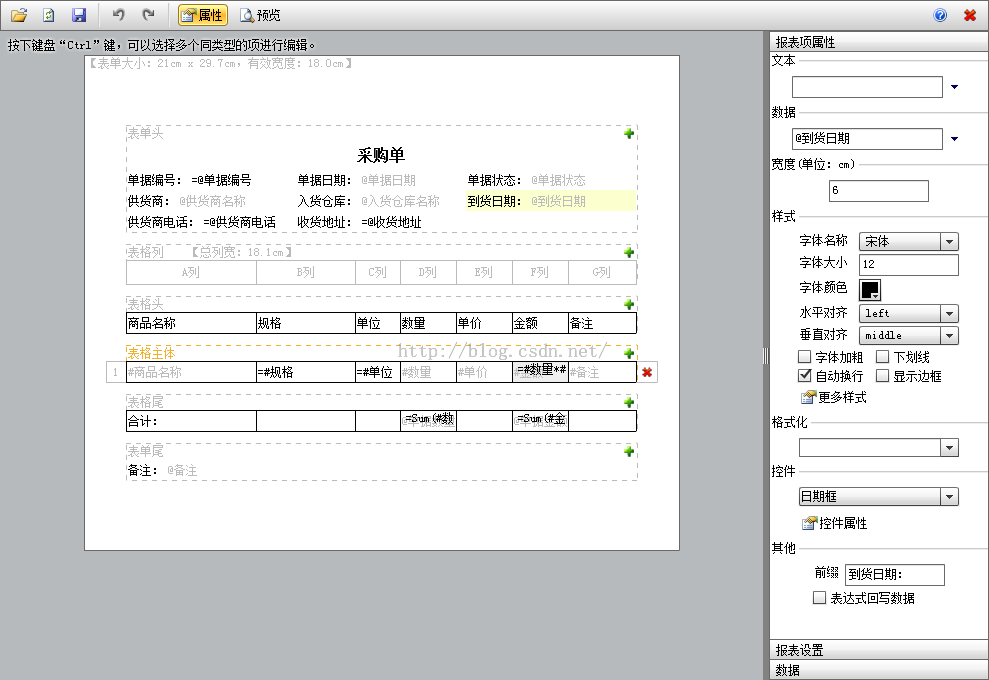Toggle 下划线 underline checkbox
989x680 pixels.
882,357
